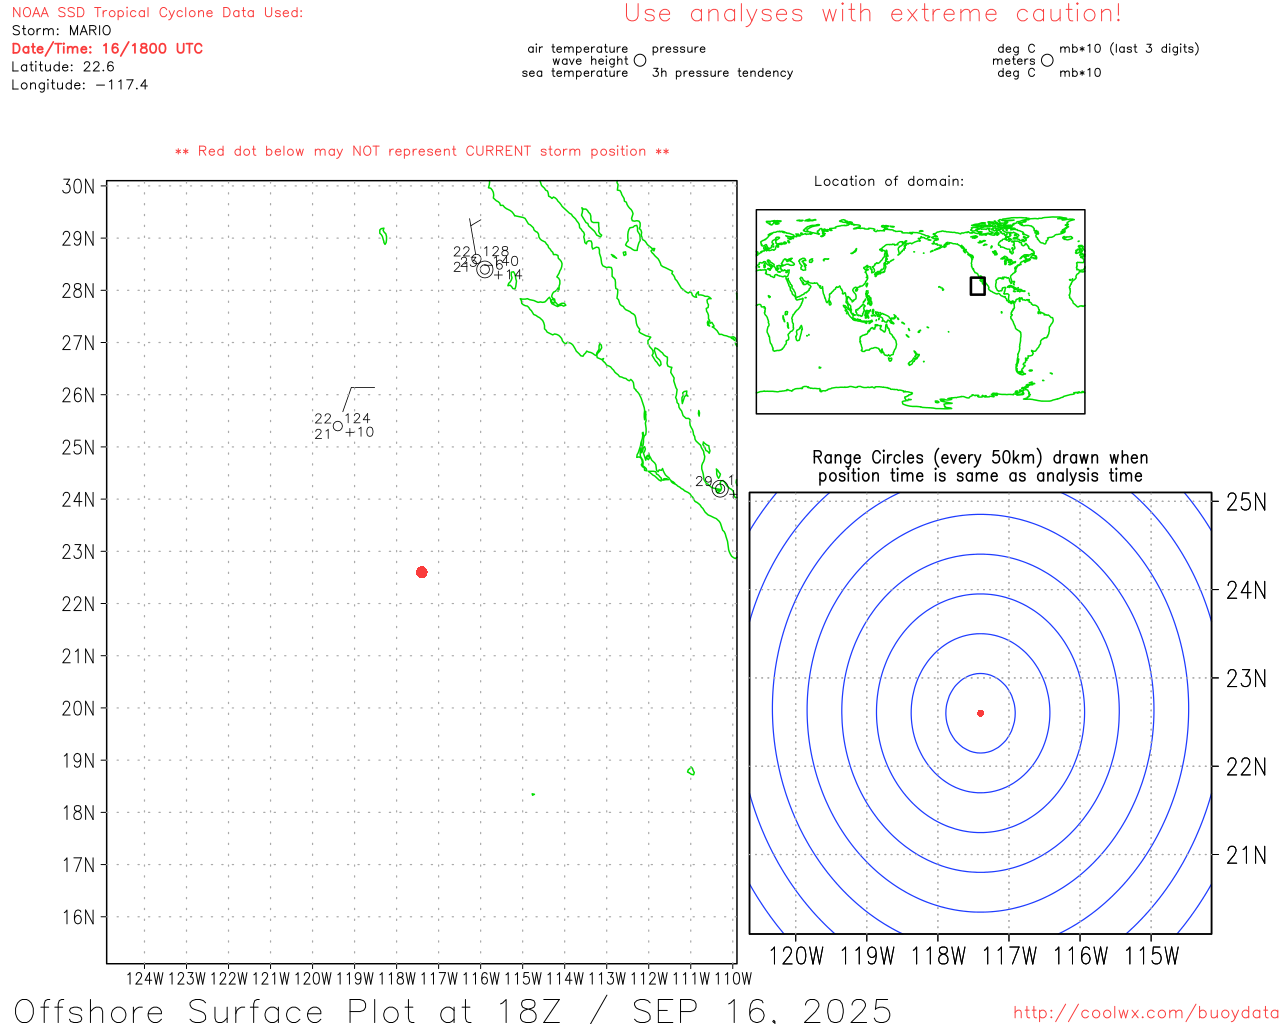The image size is (1280, 1024).
Task: Click 'NOAA SSD Tropical Cyclone Data Used:' header
Action: (157, 13)
